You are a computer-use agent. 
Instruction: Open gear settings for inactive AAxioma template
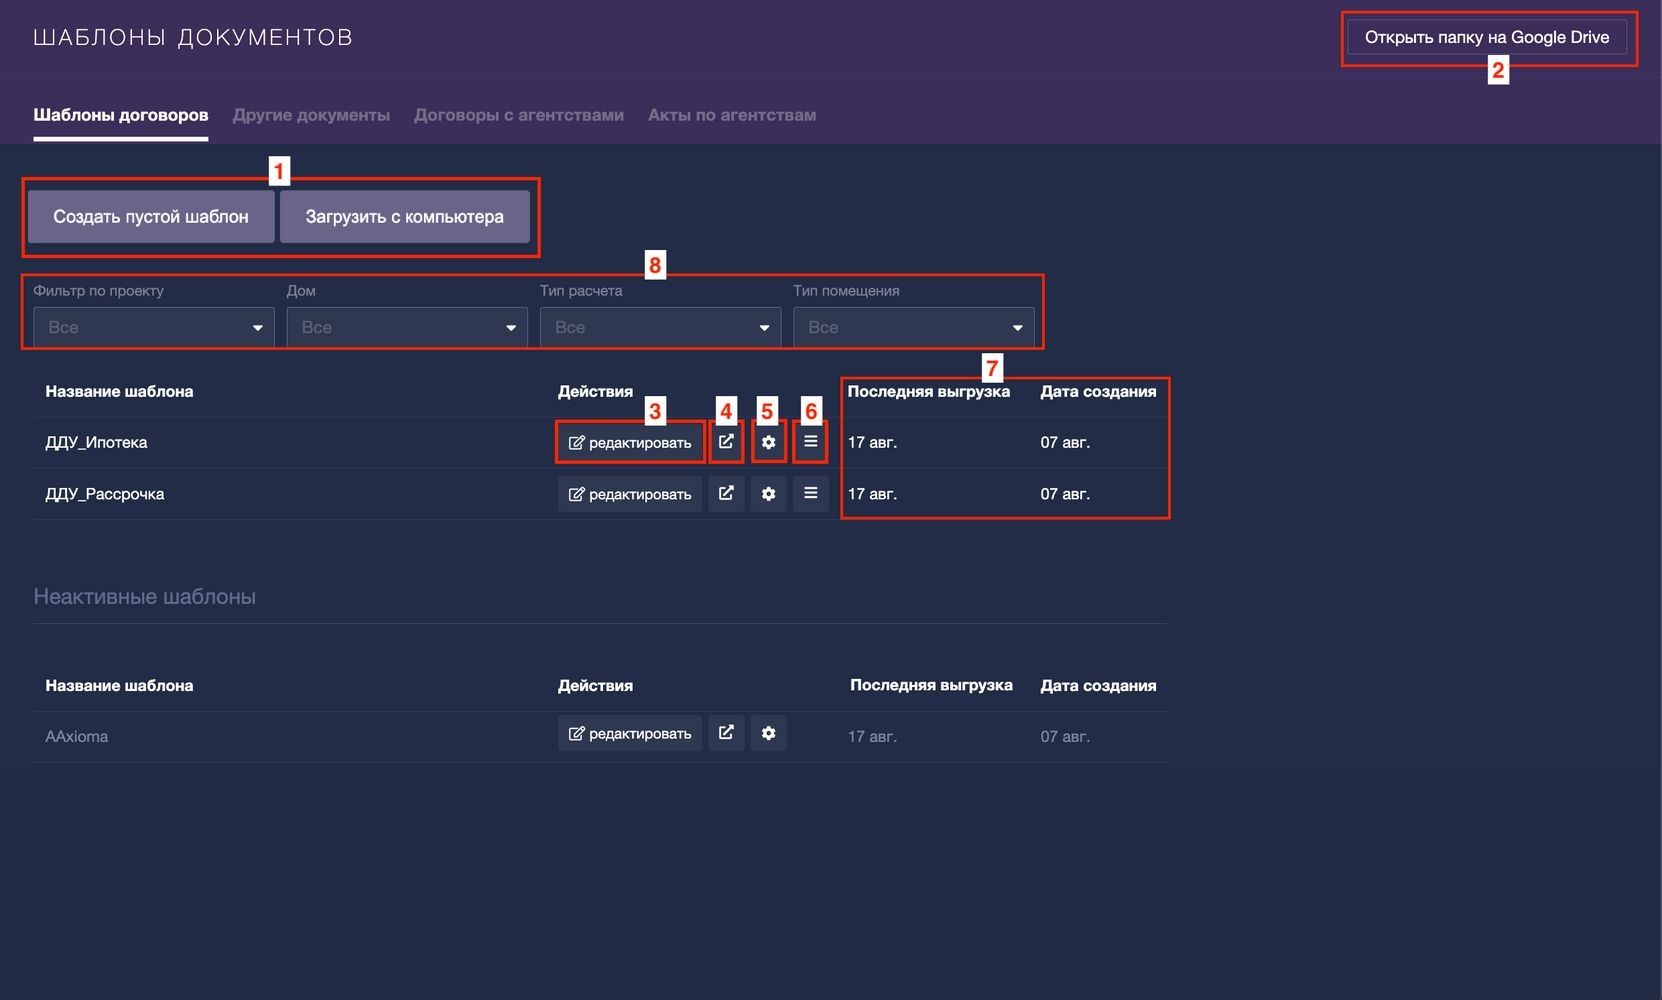768,733
